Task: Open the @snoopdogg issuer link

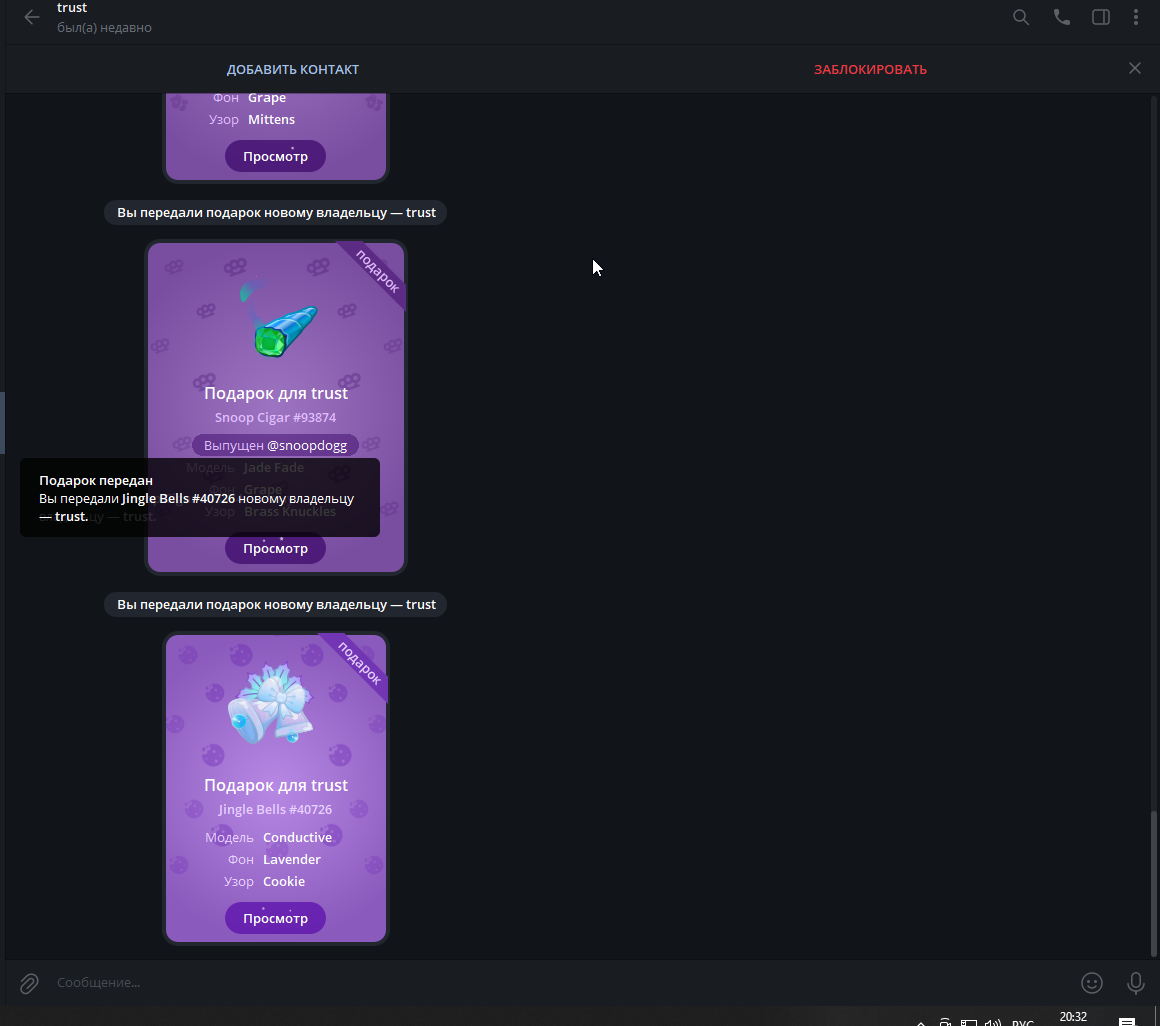Action: pos(306,445)
